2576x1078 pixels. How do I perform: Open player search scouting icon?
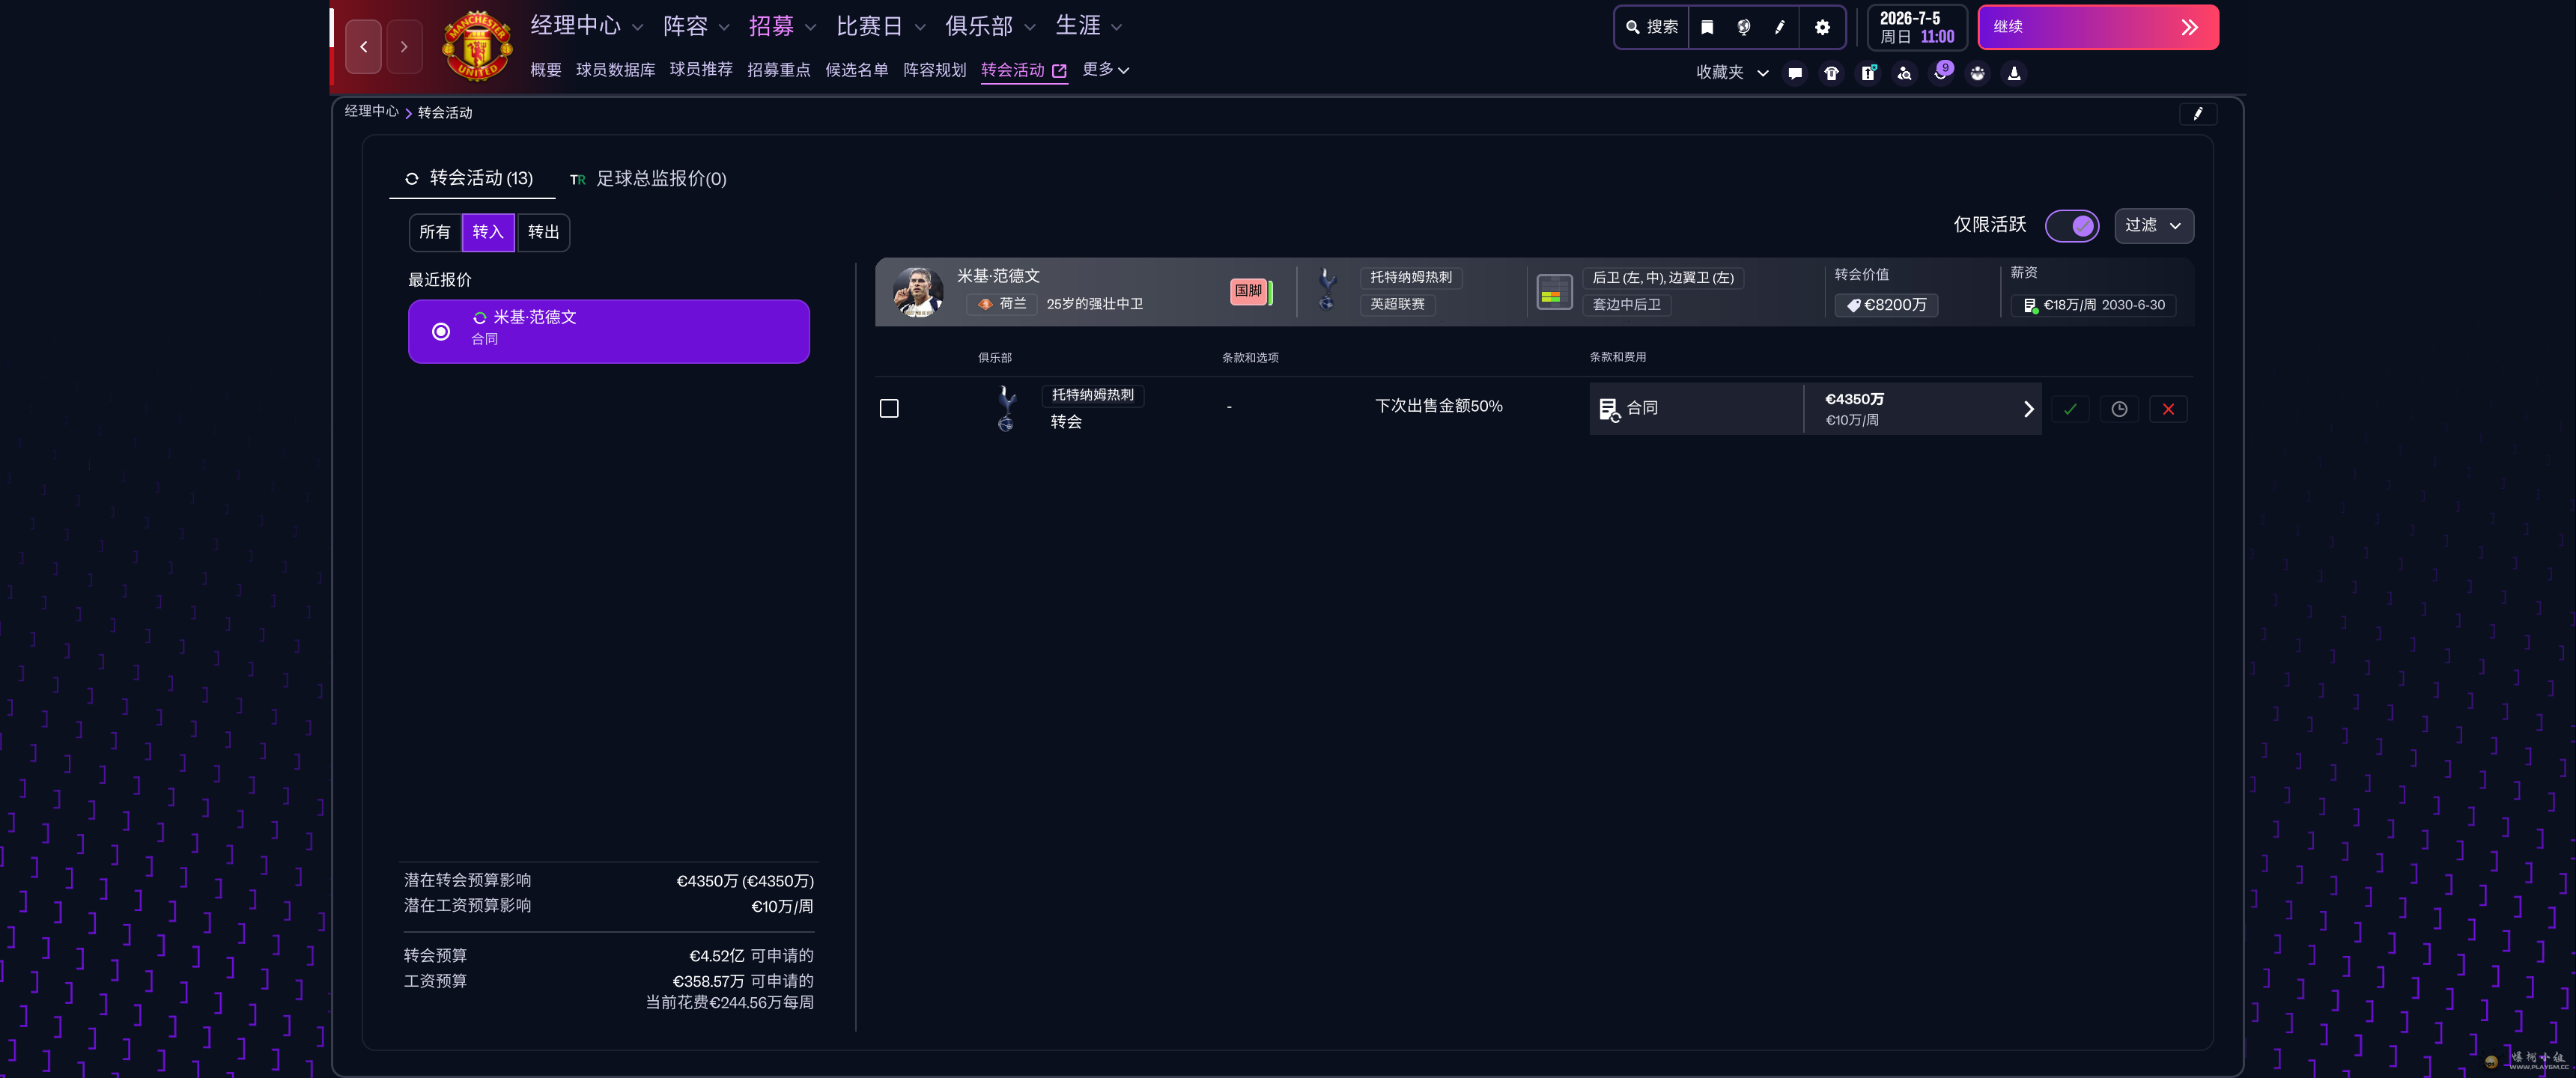[x=1904, y=73]
